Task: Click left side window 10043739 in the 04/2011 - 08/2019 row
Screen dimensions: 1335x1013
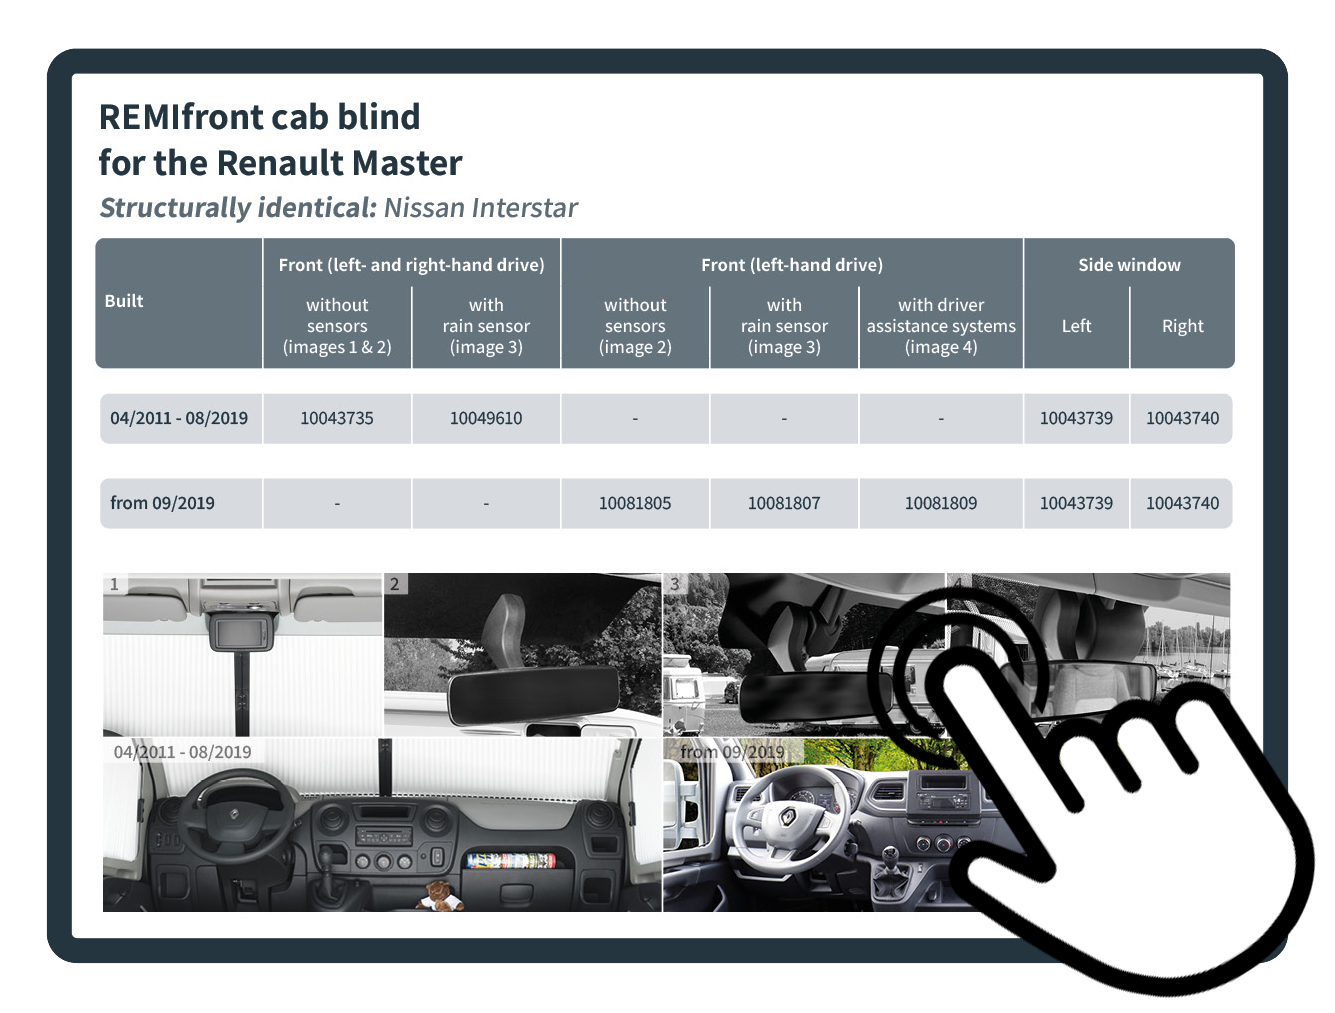Action: click(x=1076, y=418)
